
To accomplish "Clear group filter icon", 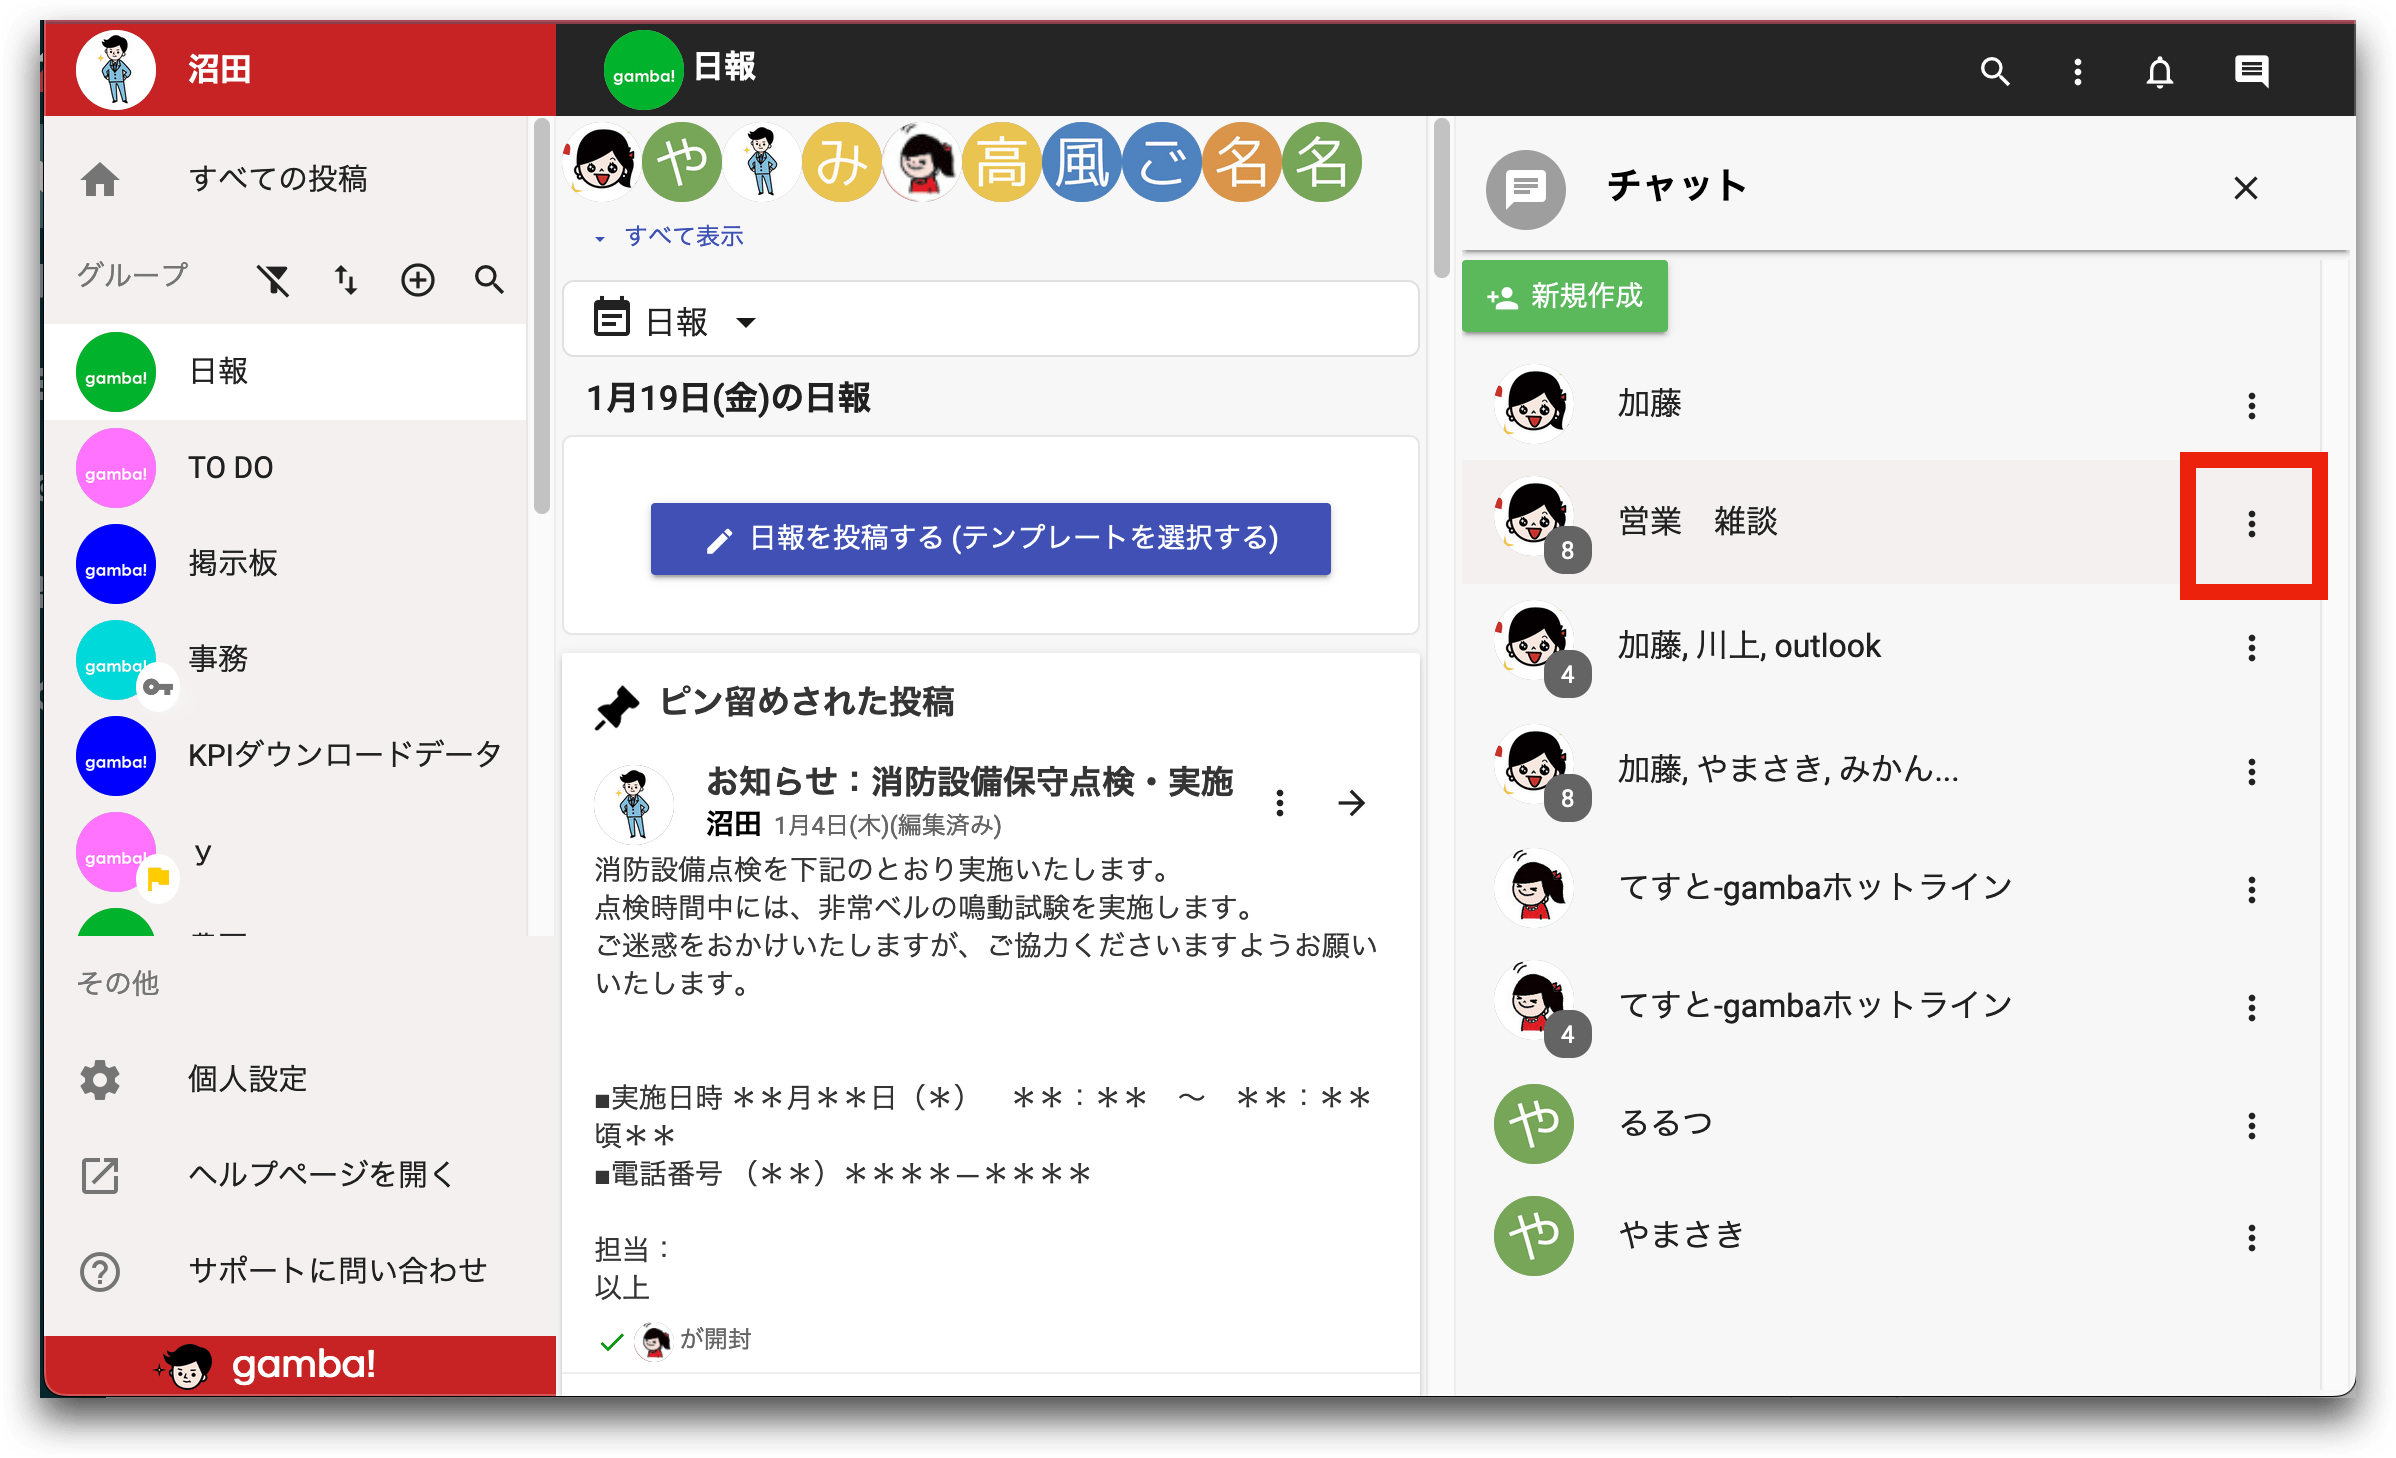I will click(x=272, y=280).
